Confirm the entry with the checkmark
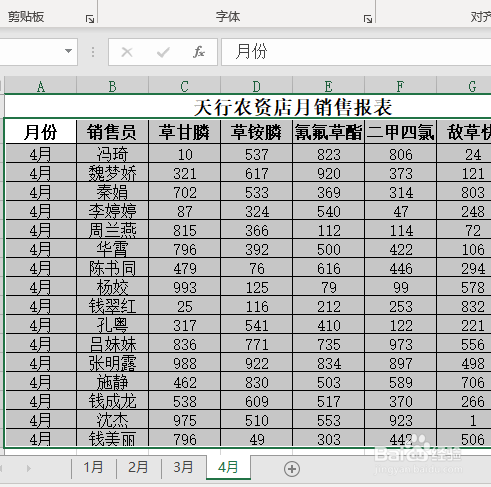 [x=163, y=52]
